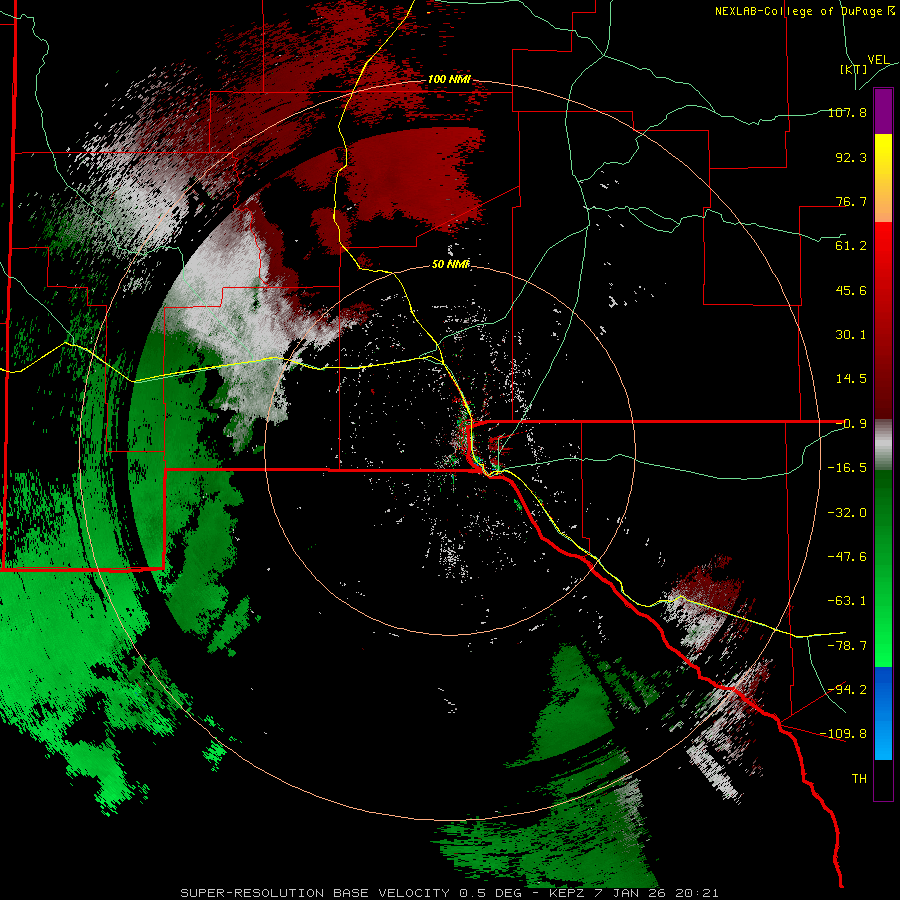
Task: Click the 100 NMI range ring label
Action: [449, 79]
